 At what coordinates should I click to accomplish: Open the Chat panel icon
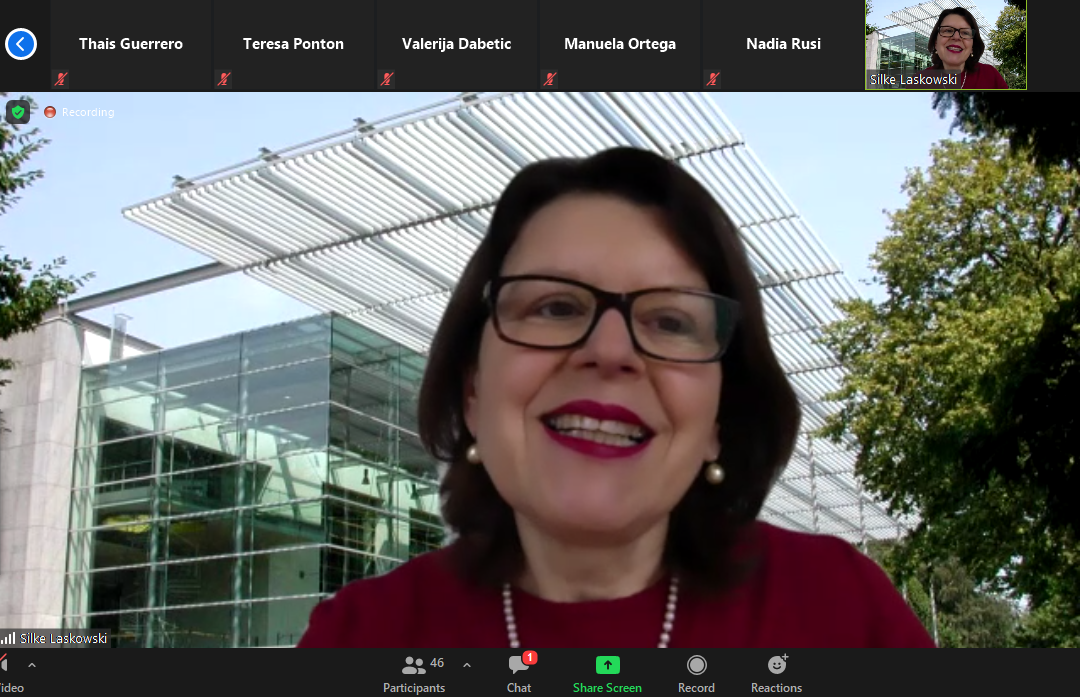pos(519,666)
